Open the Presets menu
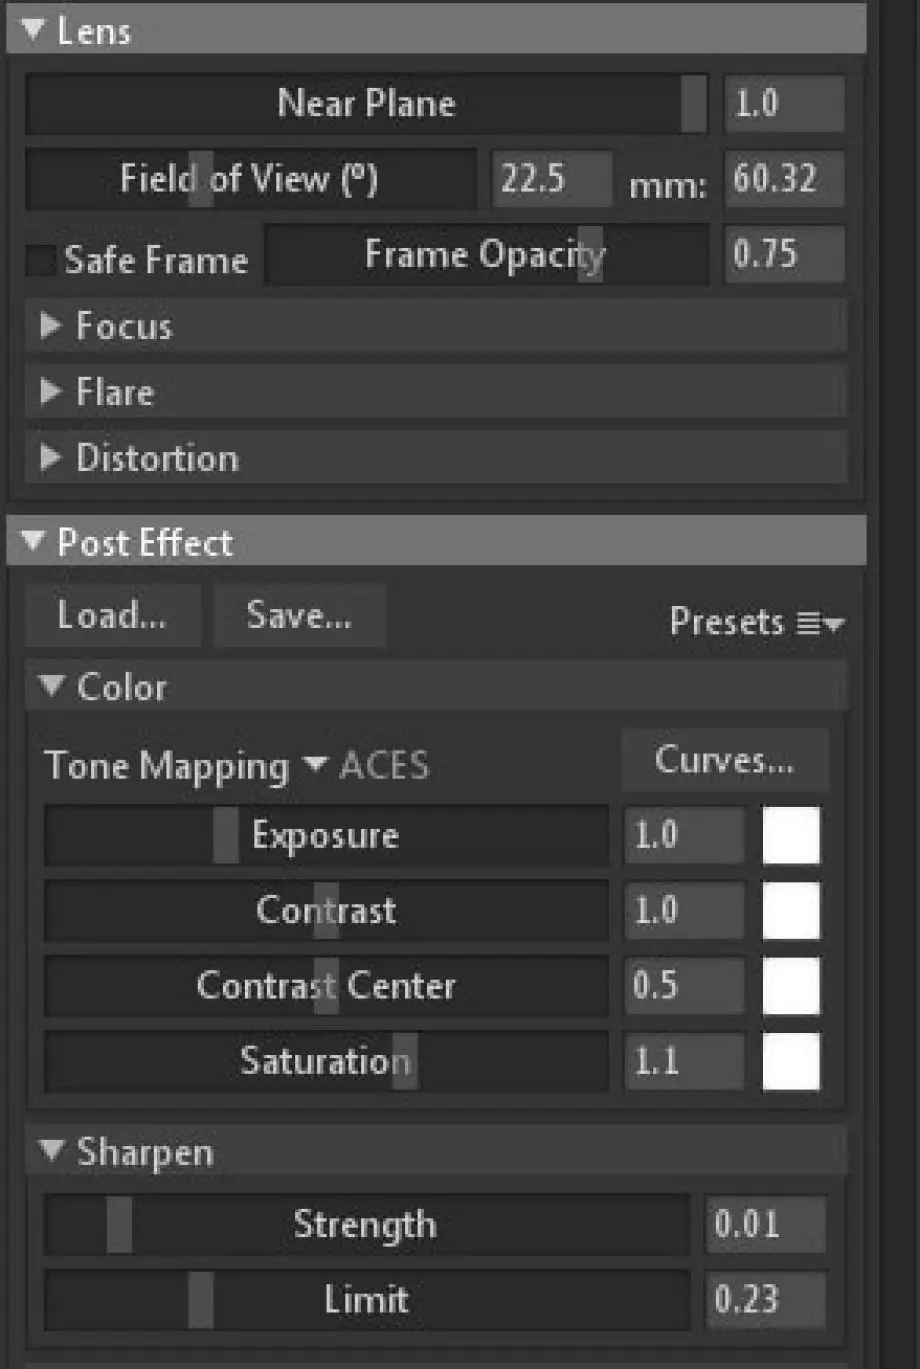This screenshot has height=1369, width=920. [x=757, y=622]
